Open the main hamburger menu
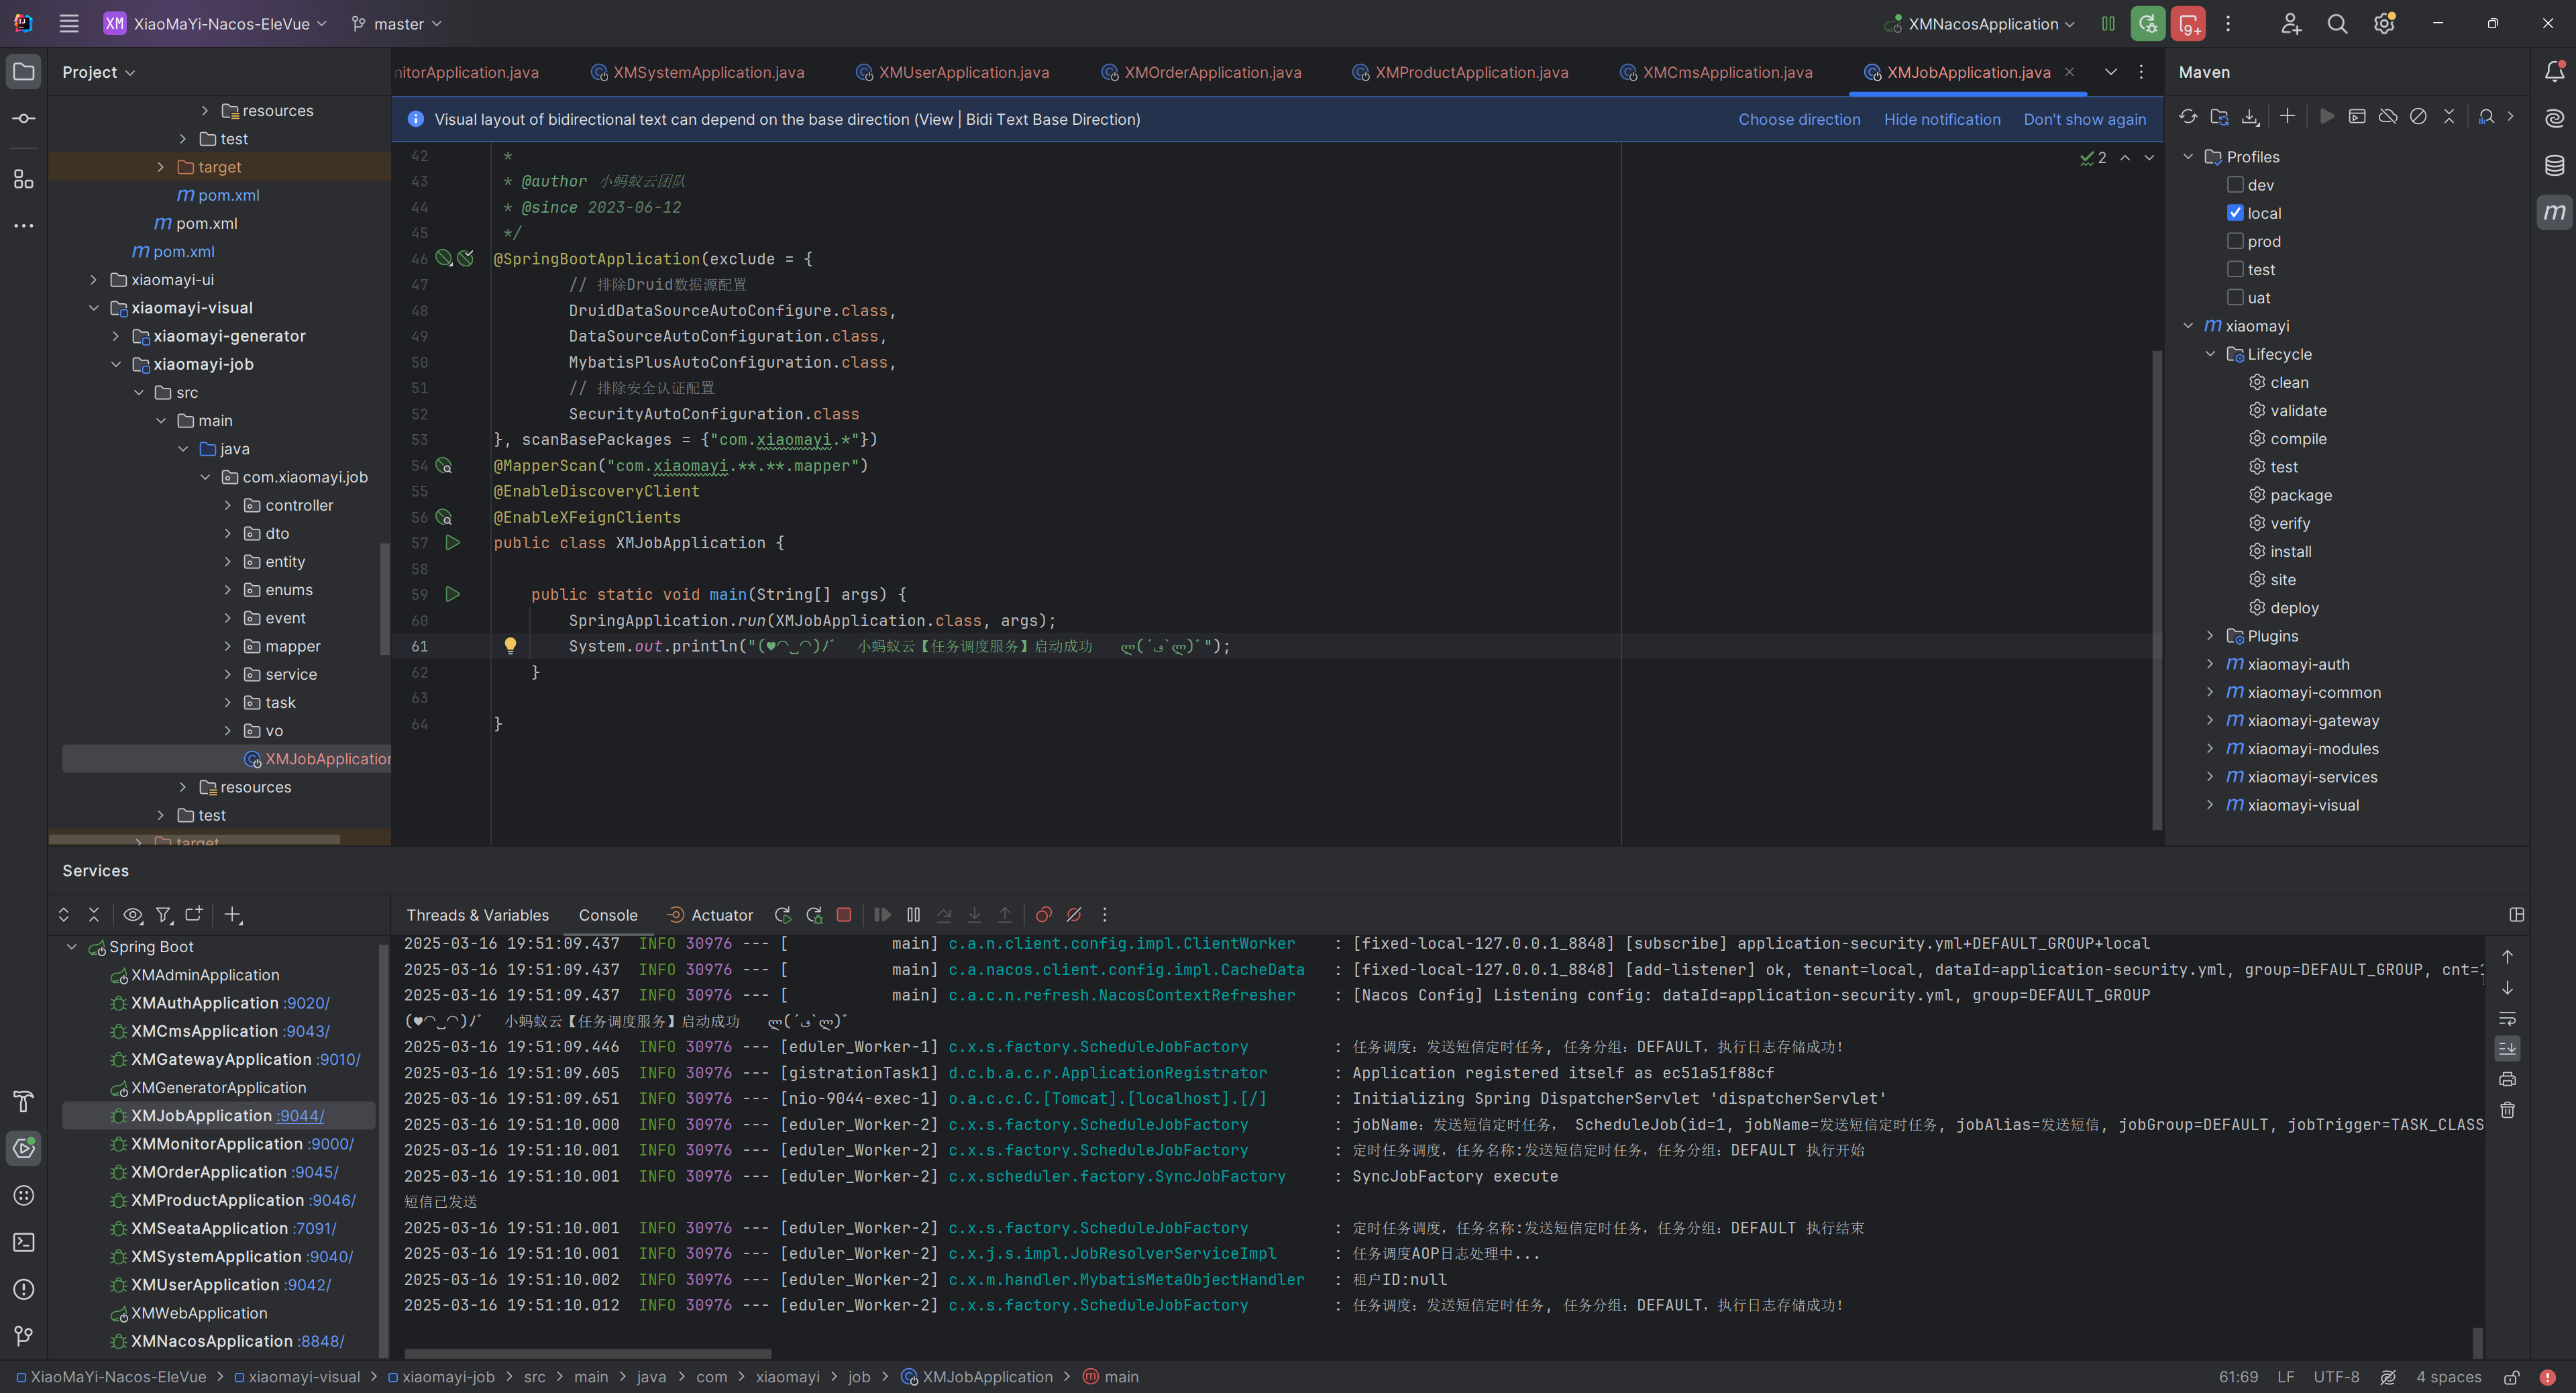 (69, 23)
